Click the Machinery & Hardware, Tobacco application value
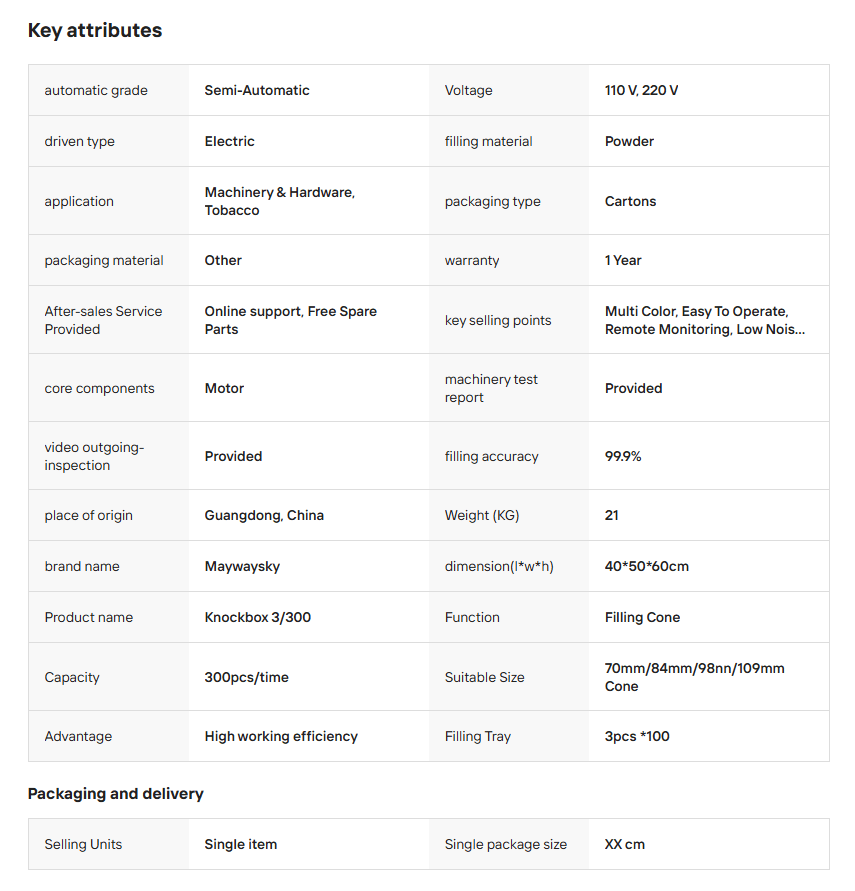The width and height of the screenshot is (855, 891). tap(279, 201)
